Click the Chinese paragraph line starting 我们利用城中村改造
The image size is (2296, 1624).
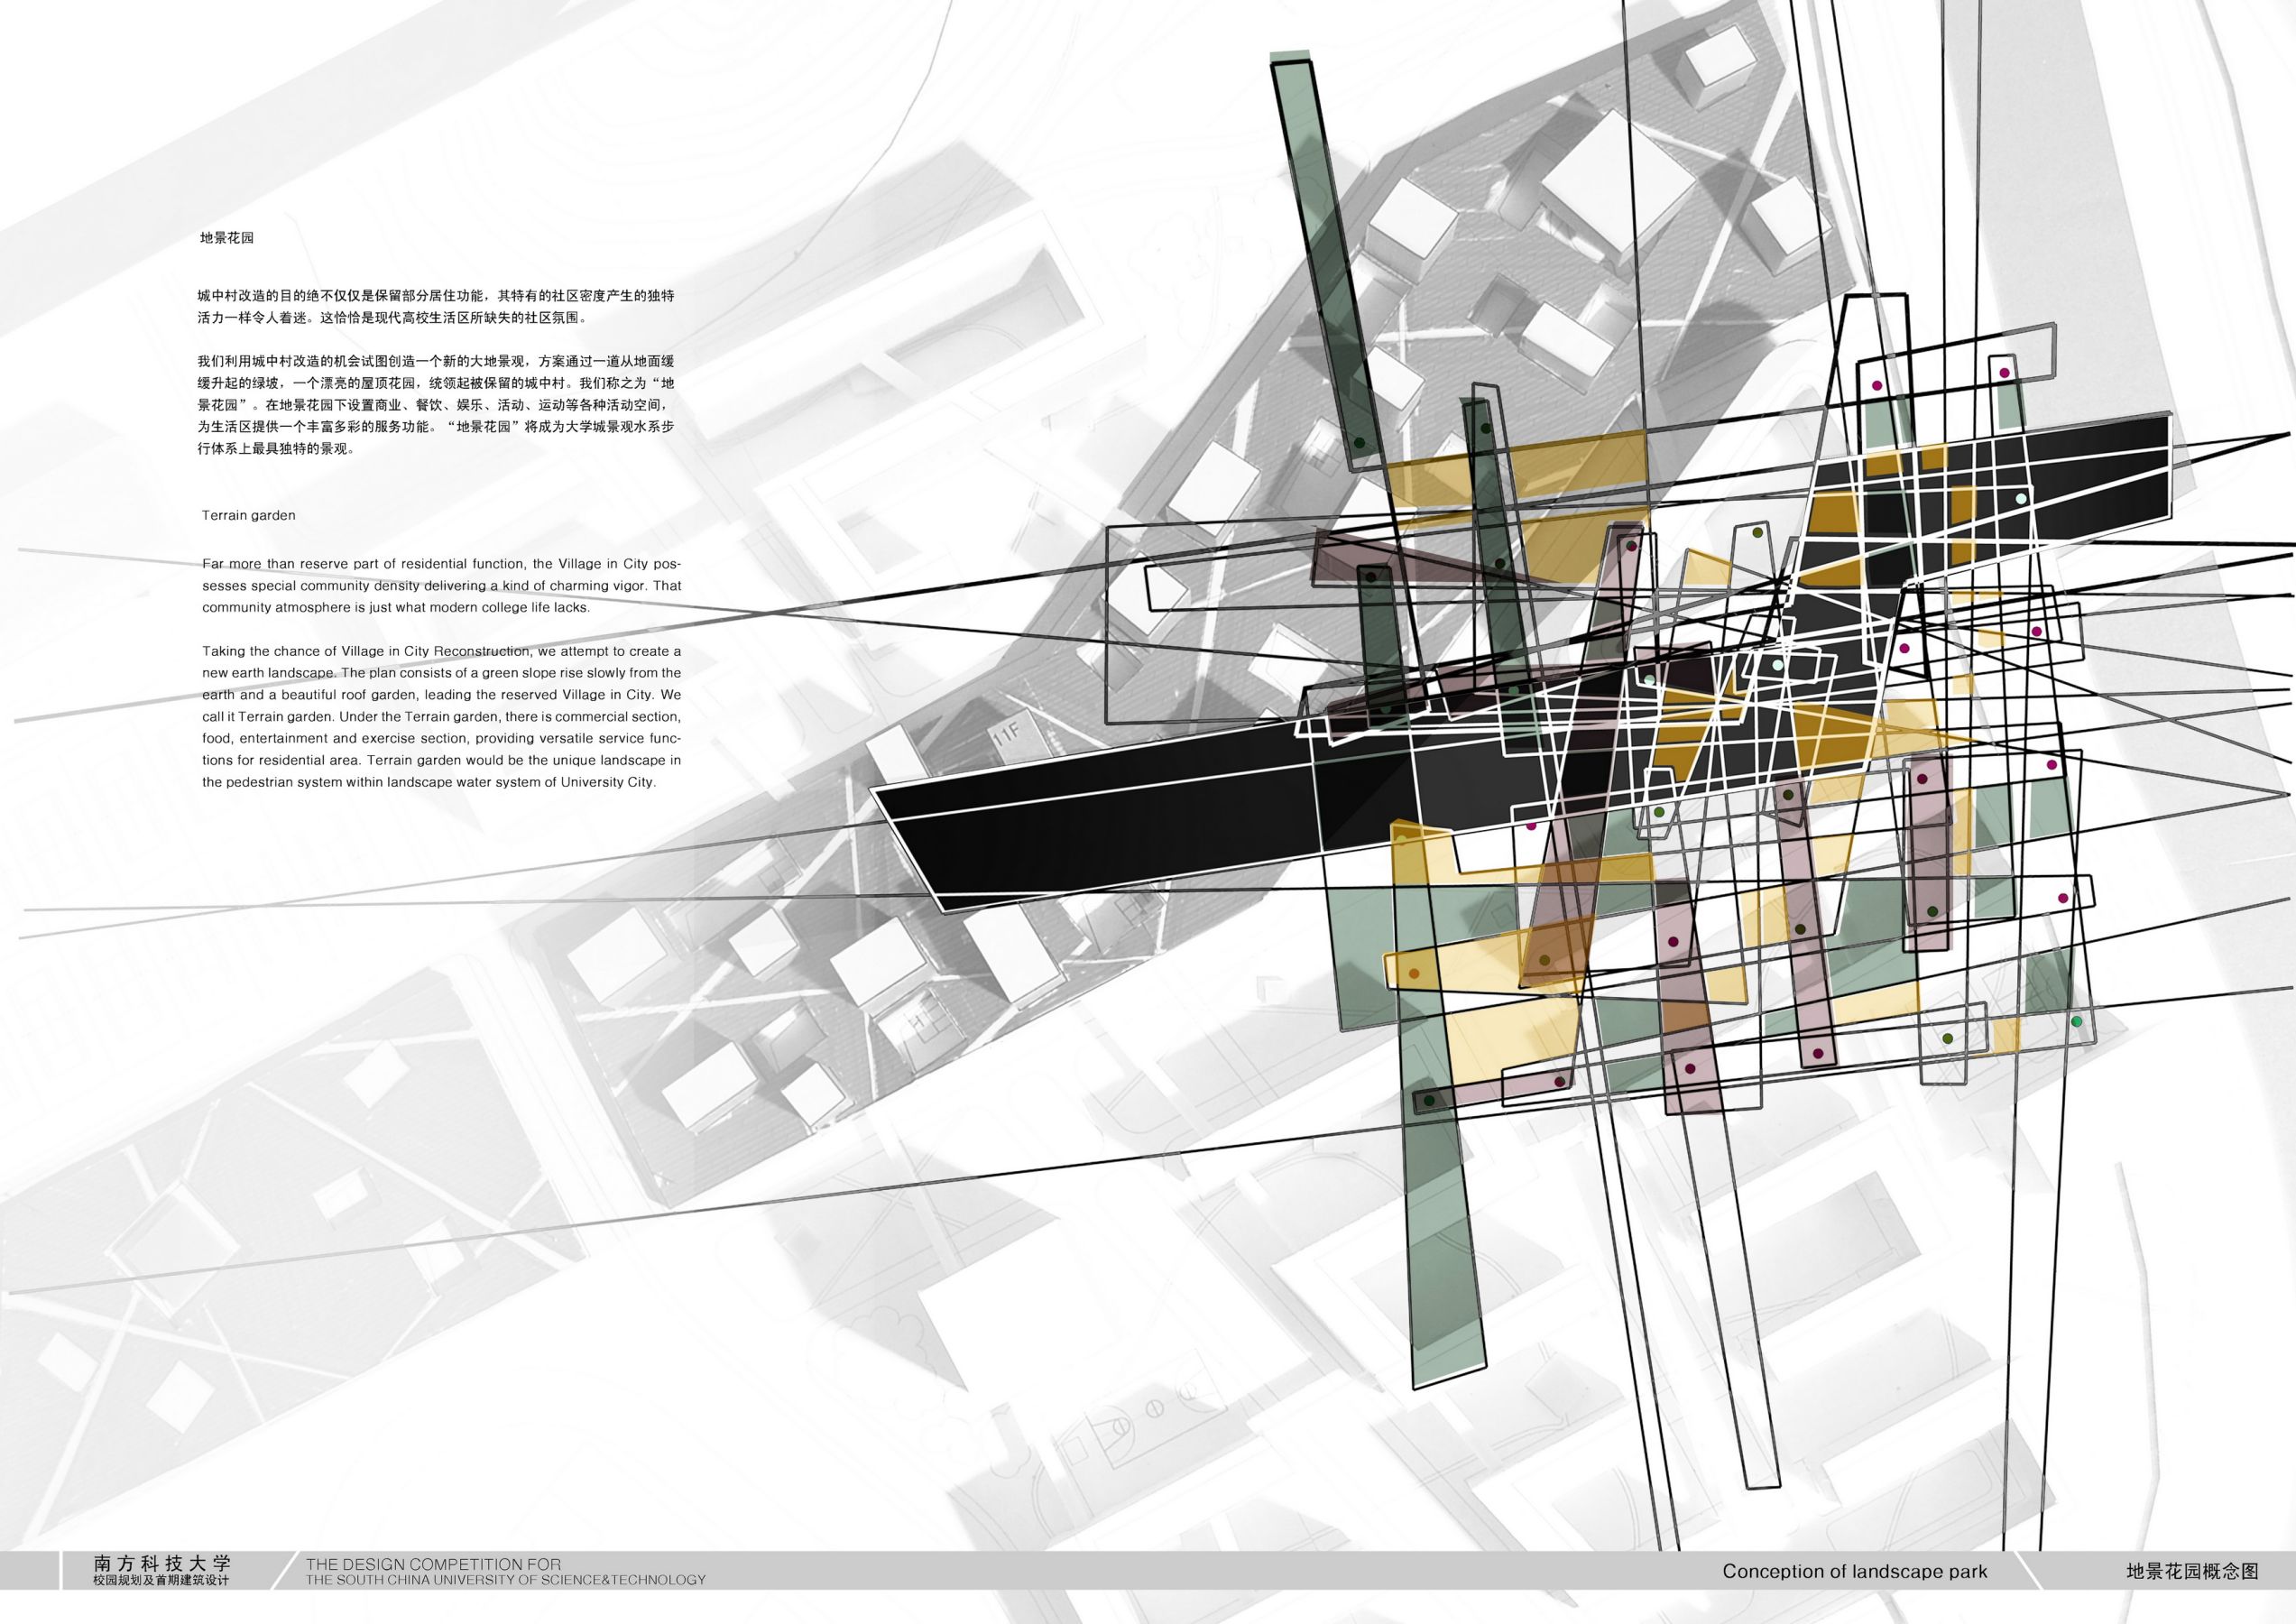(436, 361)
